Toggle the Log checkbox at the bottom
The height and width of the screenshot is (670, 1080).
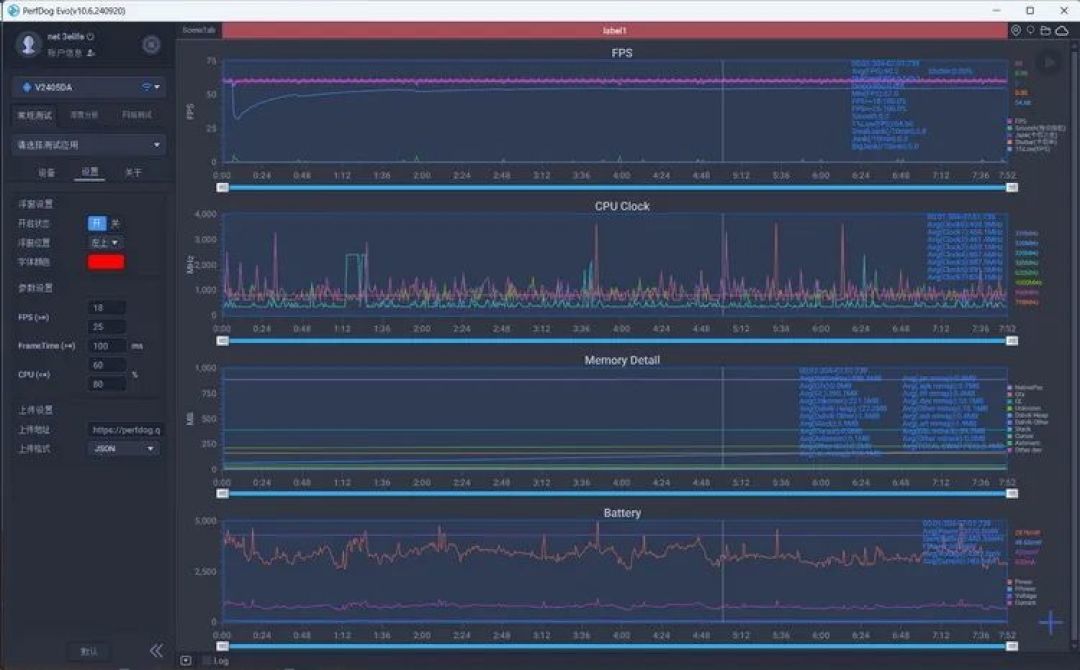coord(207,661)
